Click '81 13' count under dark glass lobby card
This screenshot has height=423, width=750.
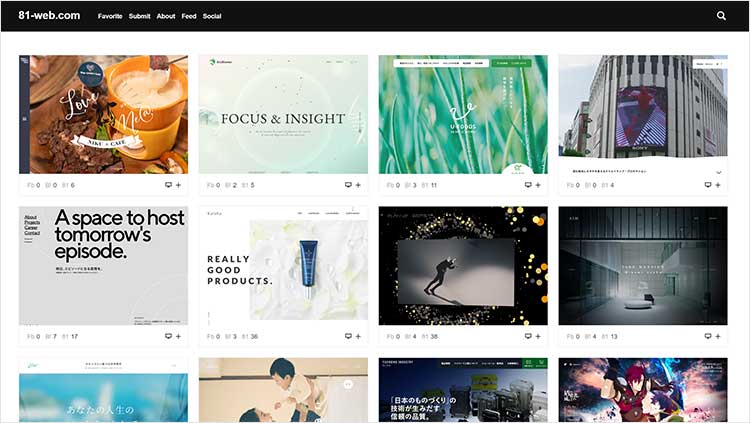click(609, 337)
